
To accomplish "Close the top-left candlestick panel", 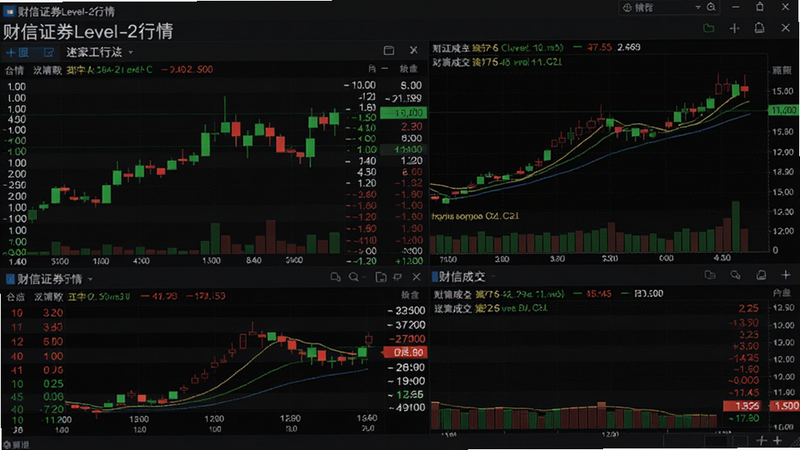I will click(414, 50).
